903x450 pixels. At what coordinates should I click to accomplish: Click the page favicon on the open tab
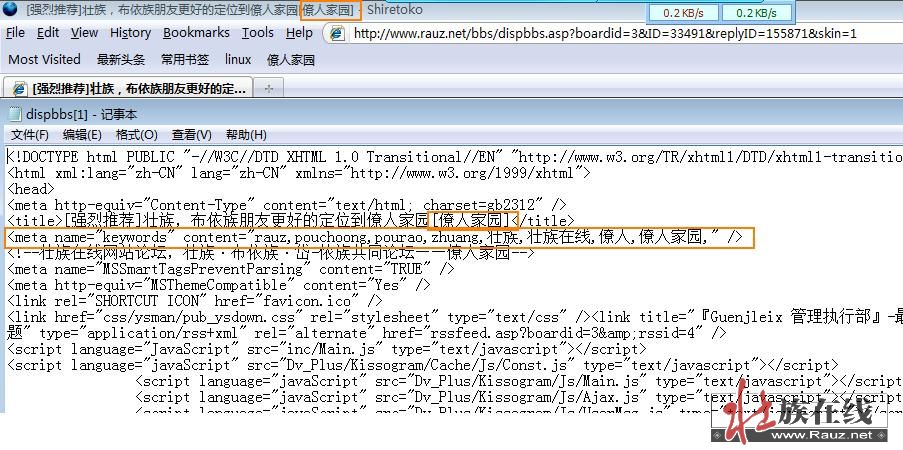coord(19,88)
